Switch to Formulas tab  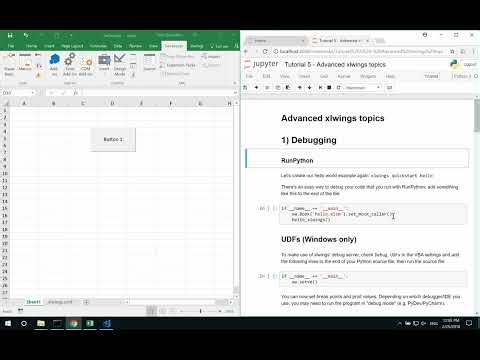click(98, 46)
